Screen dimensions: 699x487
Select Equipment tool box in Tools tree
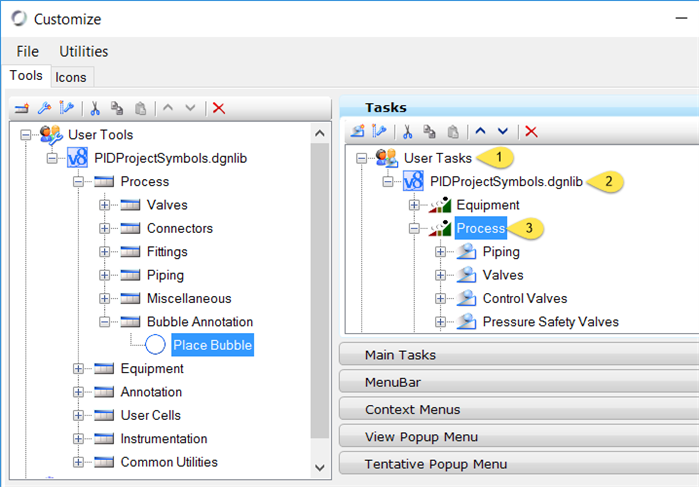coord(152,368)
